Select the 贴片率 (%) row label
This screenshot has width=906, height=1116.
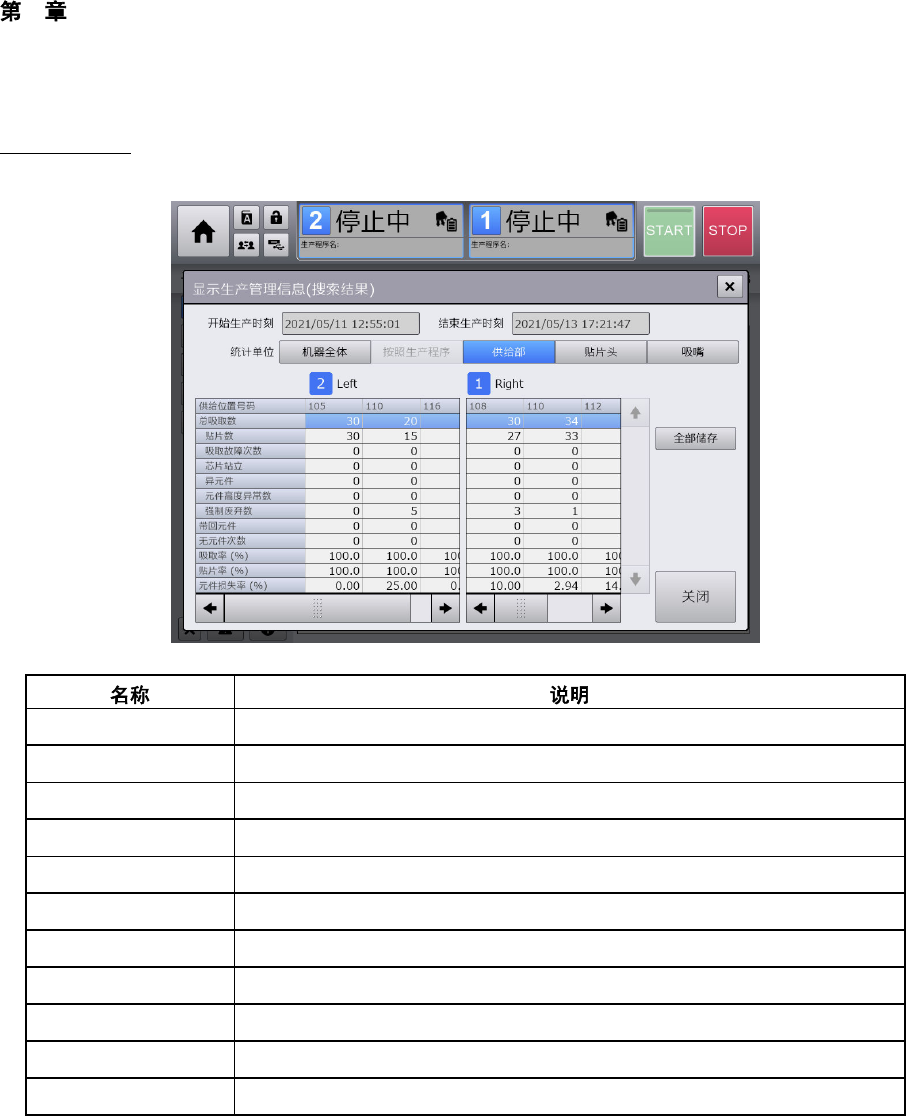coord(251,570)
